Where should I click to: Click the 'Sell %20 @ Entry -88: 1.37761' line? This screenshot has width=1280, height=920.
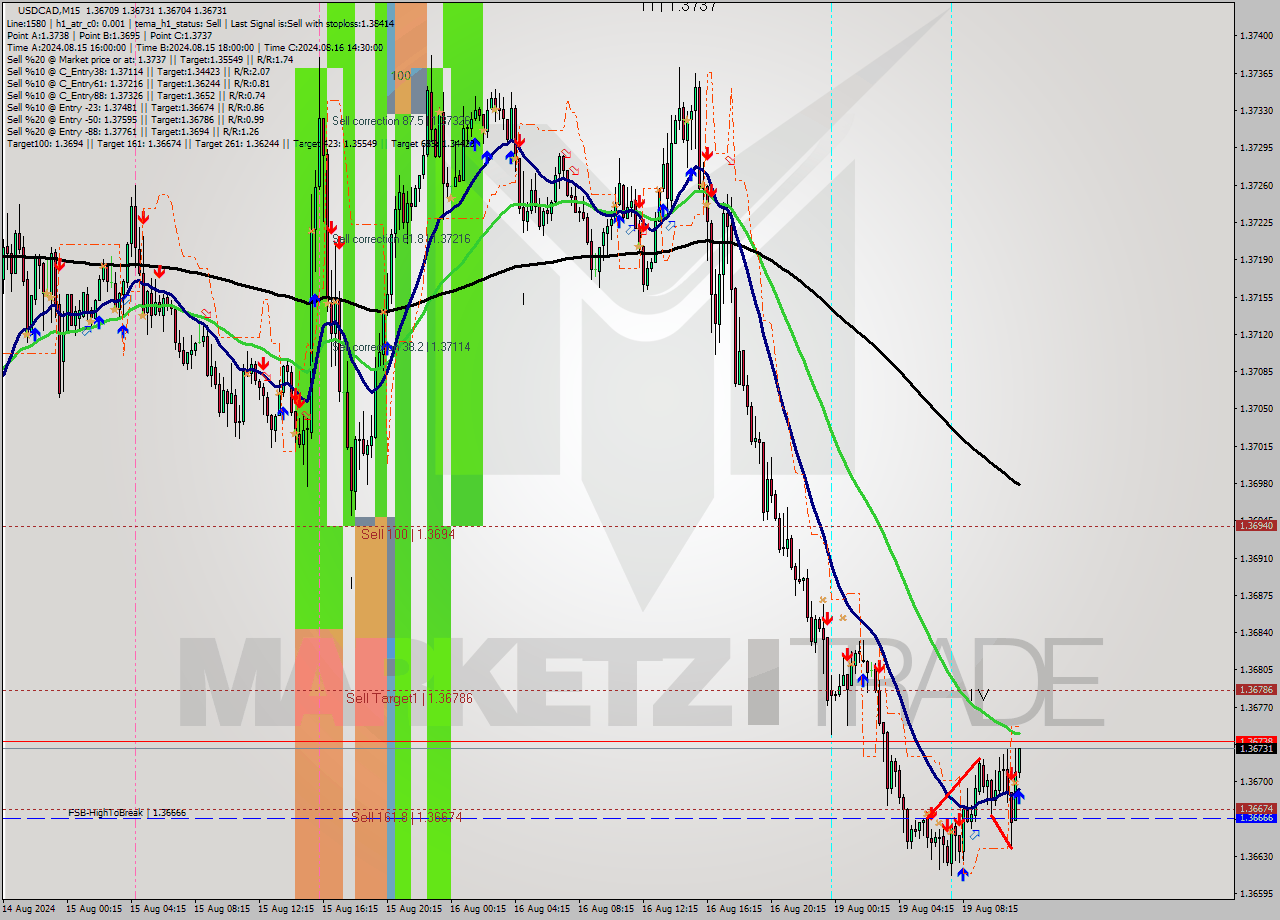click(132, 131)
